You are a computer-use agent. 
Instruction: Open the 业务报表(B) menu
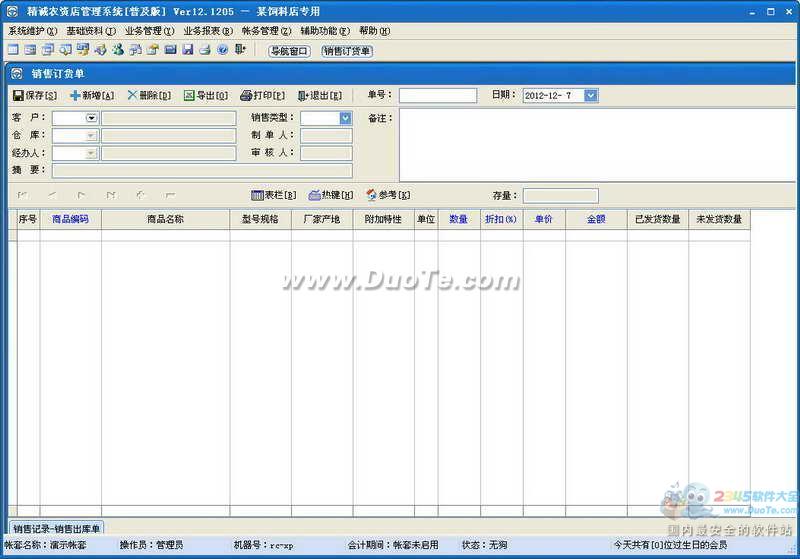point(208,31)
